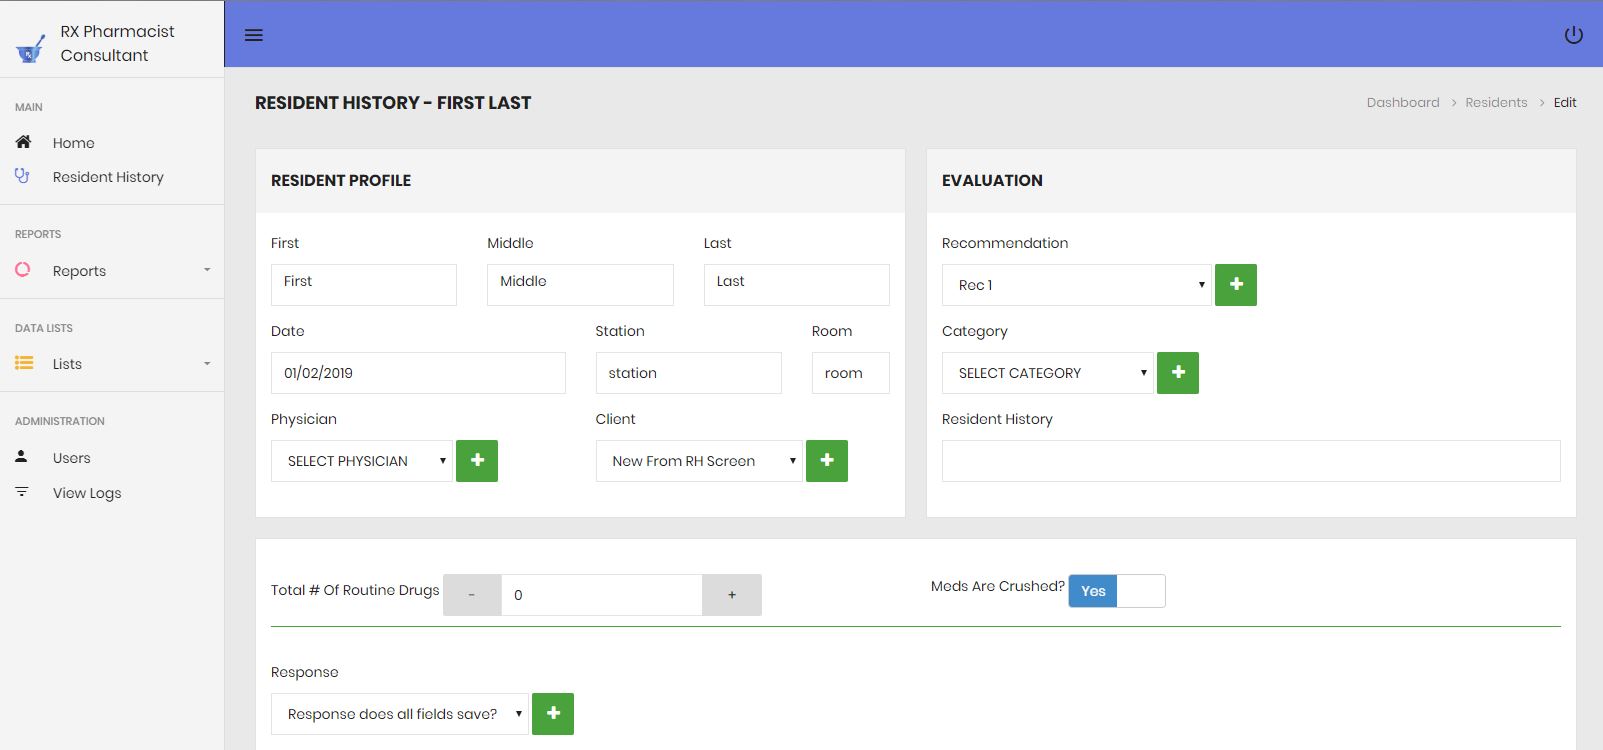Add a new Recommendation with plus button
1603x750 pixels.
tap(1236, 285)
